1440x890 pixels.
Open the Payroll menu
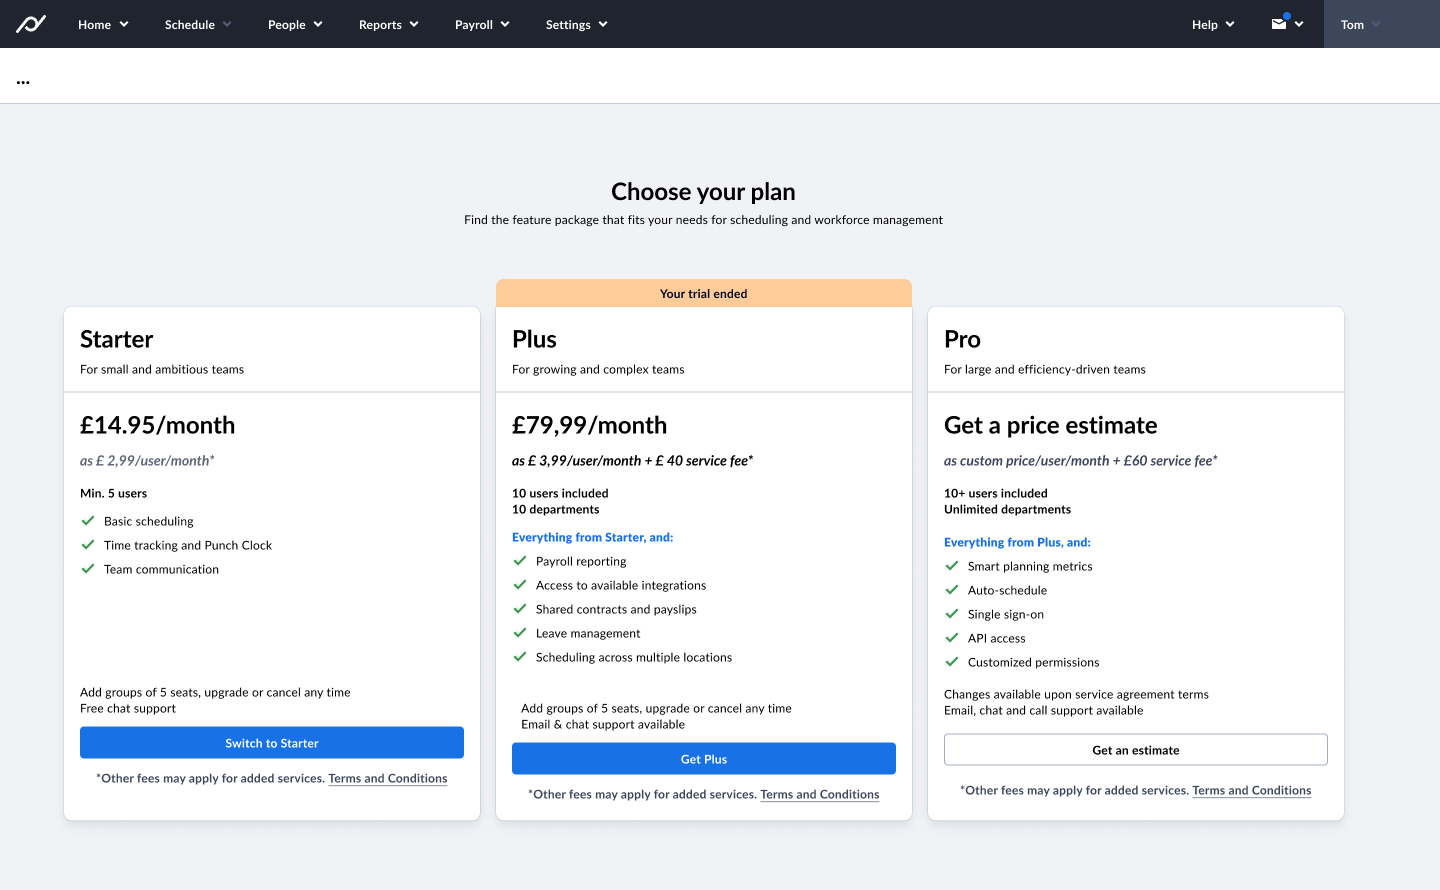tap(482, 24)
